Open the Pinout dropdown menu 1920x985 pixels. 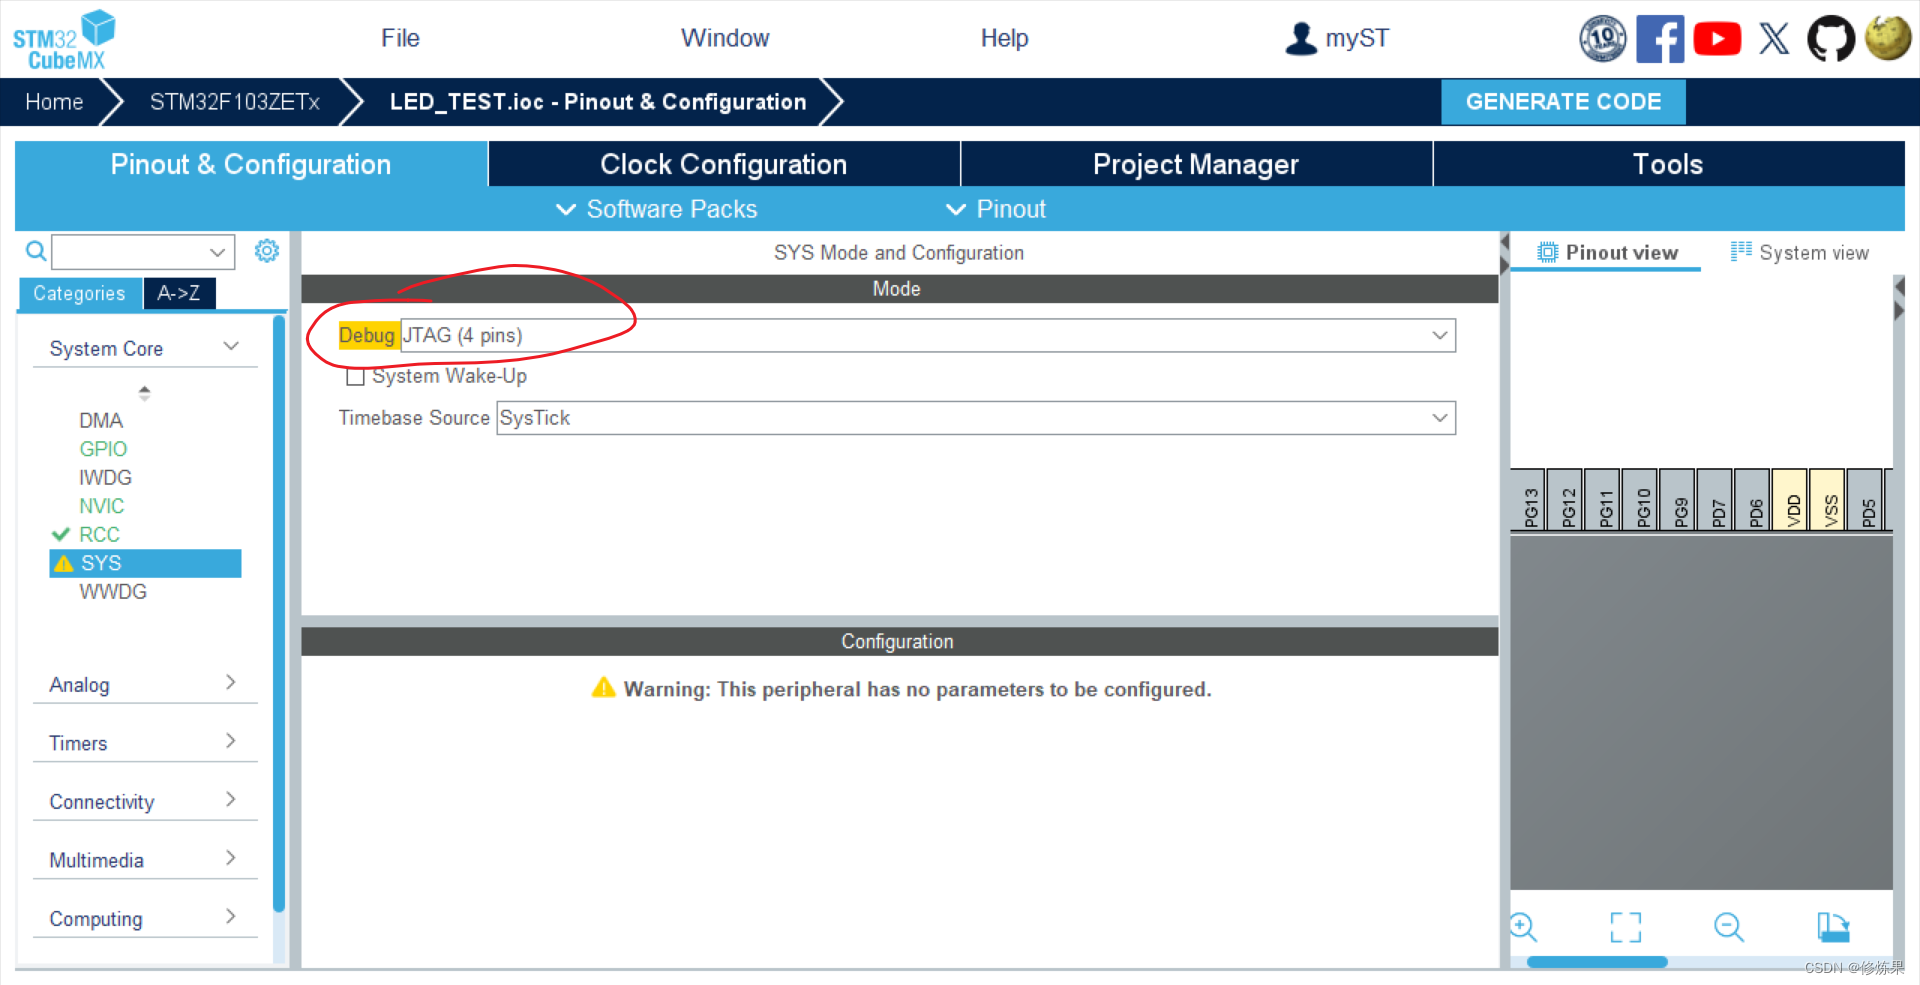[996, 209]
